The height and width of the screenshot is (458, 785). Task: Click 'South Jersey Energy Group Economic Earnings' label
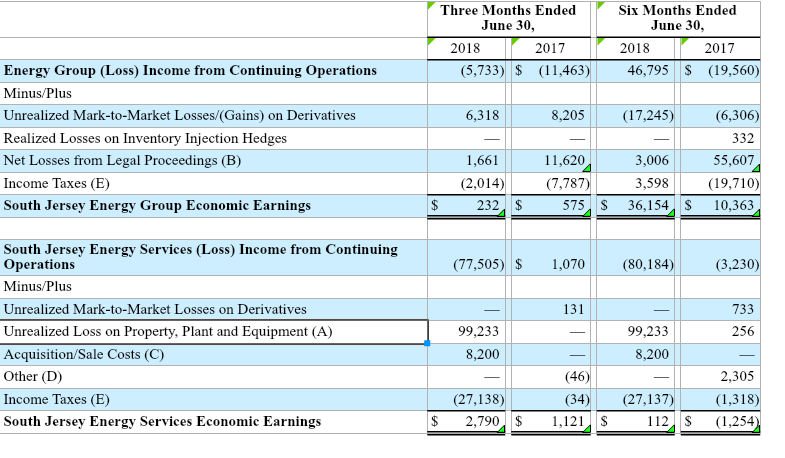(x=157, y=206)
